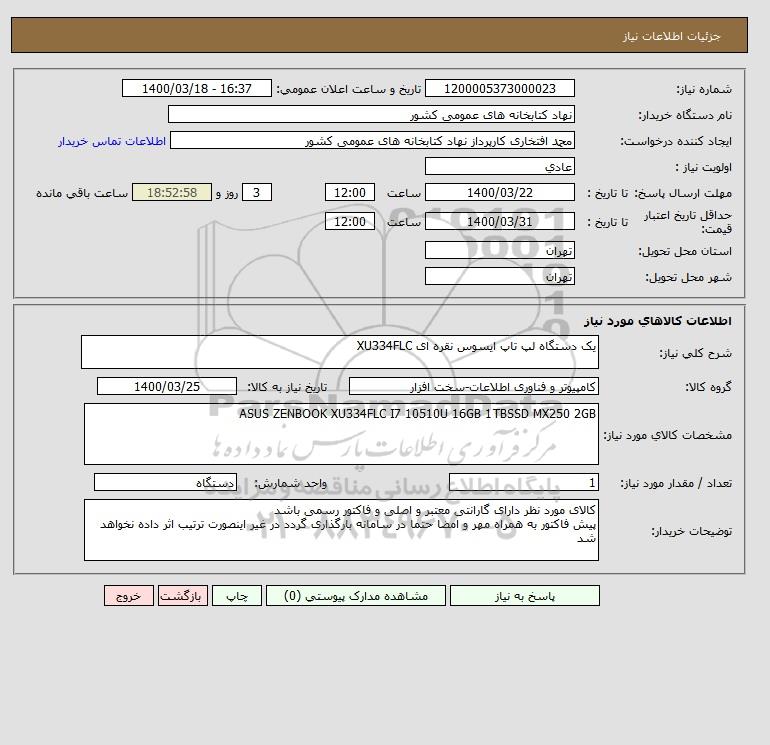Click the label نام دستگاه خریدار
770x745 pixels.
(x=685, y=115)
